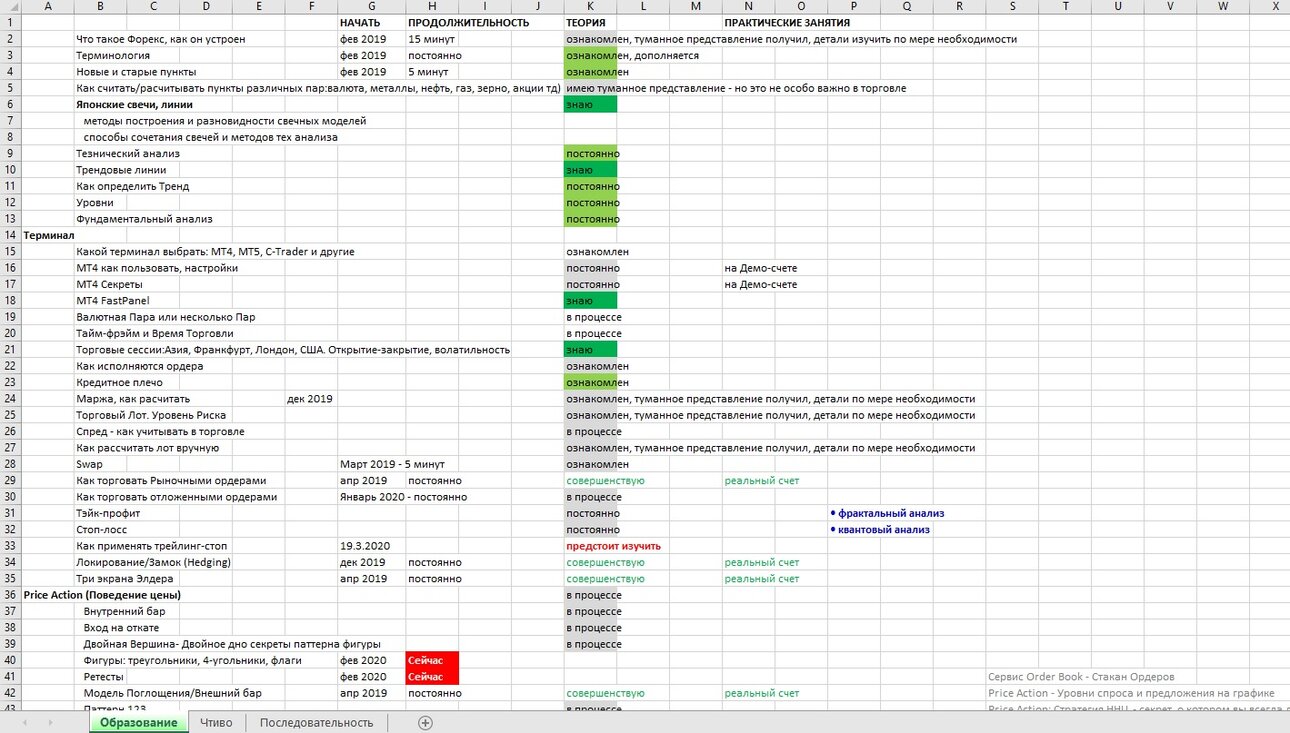
Task: Select column A by its header
Action: click(48, 7)
